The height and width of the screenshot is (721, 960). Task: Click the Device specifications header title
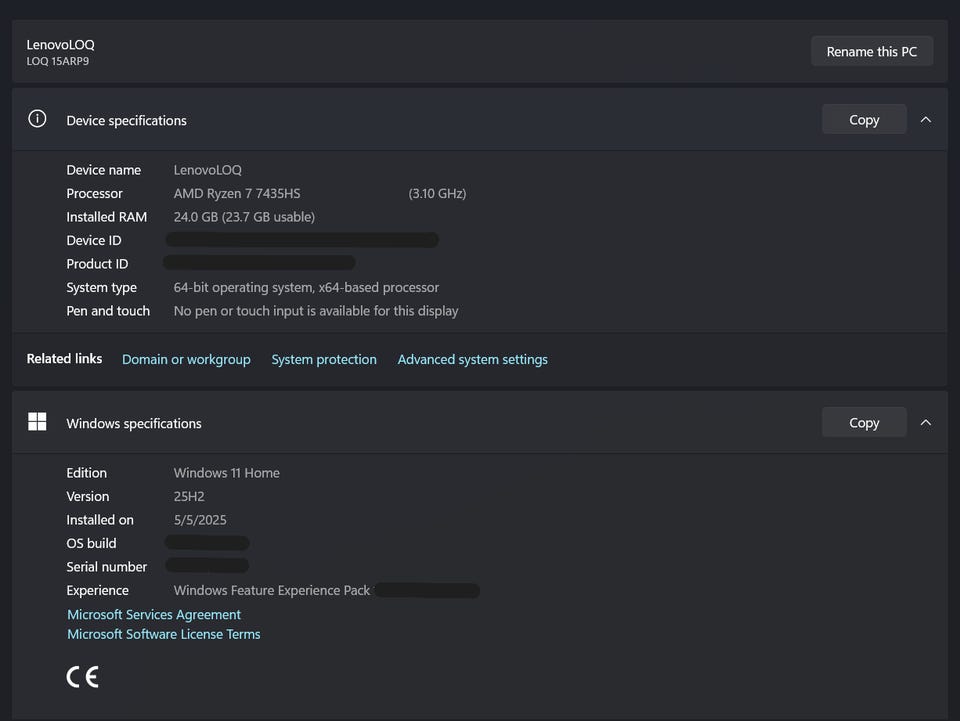(126, 120)
